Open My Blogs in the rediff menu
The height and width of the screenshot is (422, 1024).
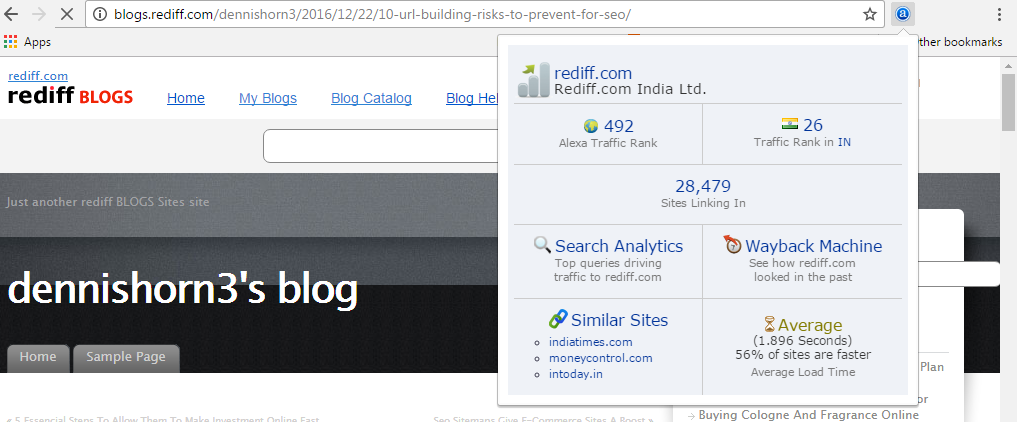pos(268,98)
